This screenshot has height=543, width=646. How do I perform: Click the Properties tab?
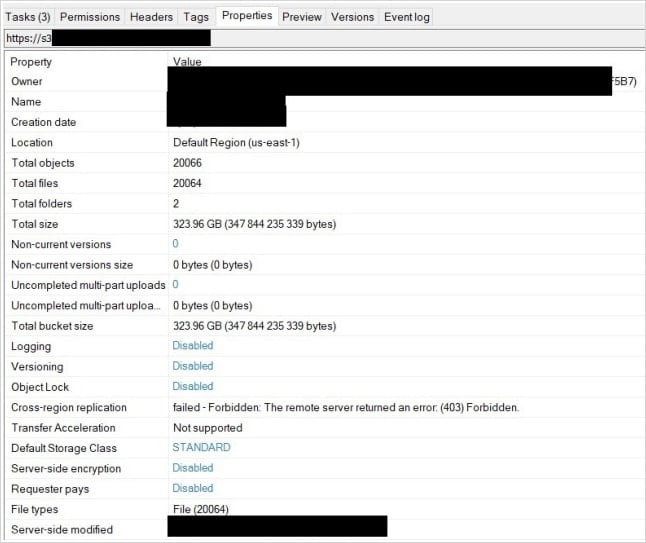tap(246, 16)
